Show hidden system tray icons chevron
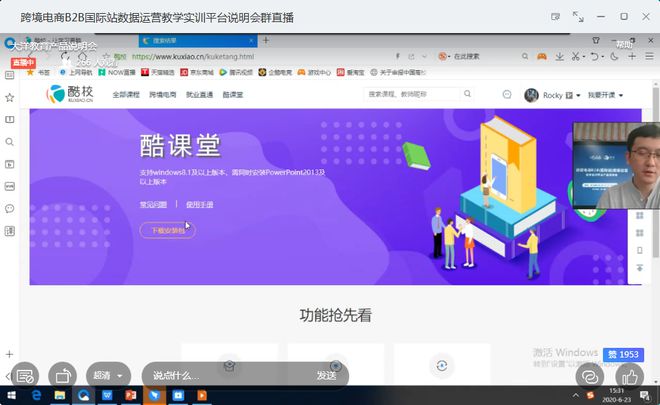 [x=575, y=395]
